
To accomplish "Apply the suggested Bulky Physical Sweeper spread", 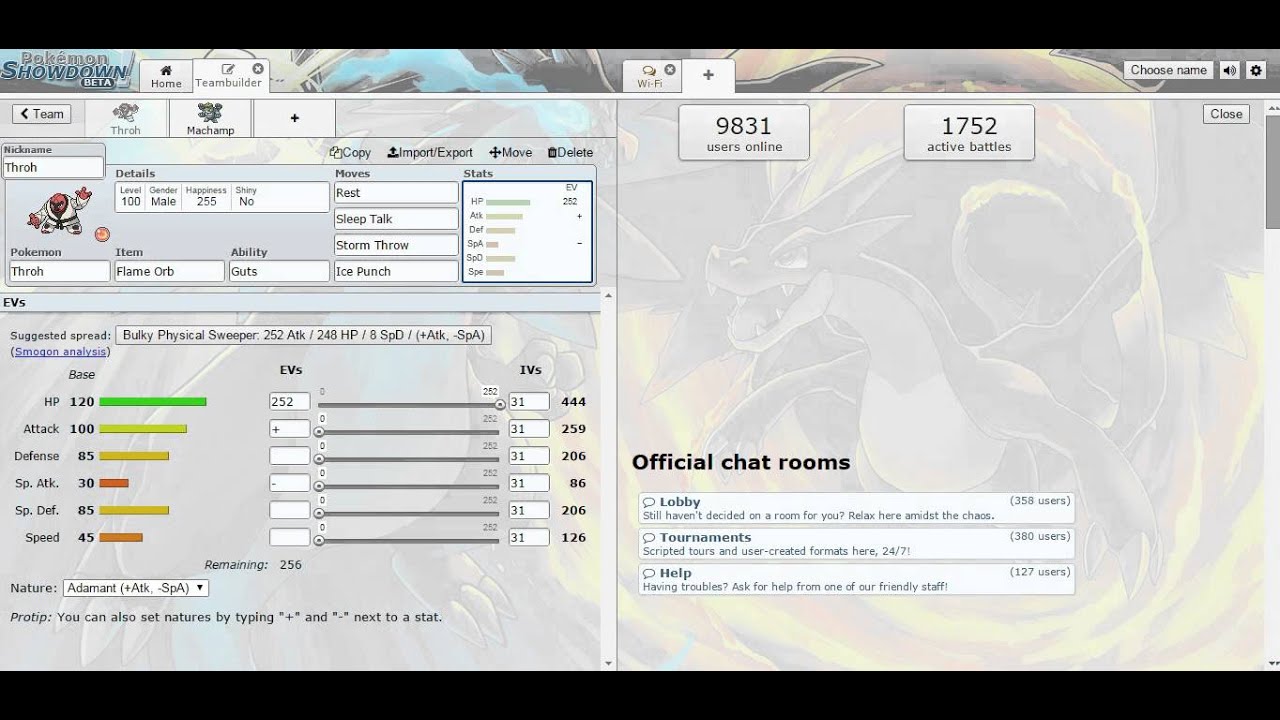I will pyautogui.click(x=303, y=335).
